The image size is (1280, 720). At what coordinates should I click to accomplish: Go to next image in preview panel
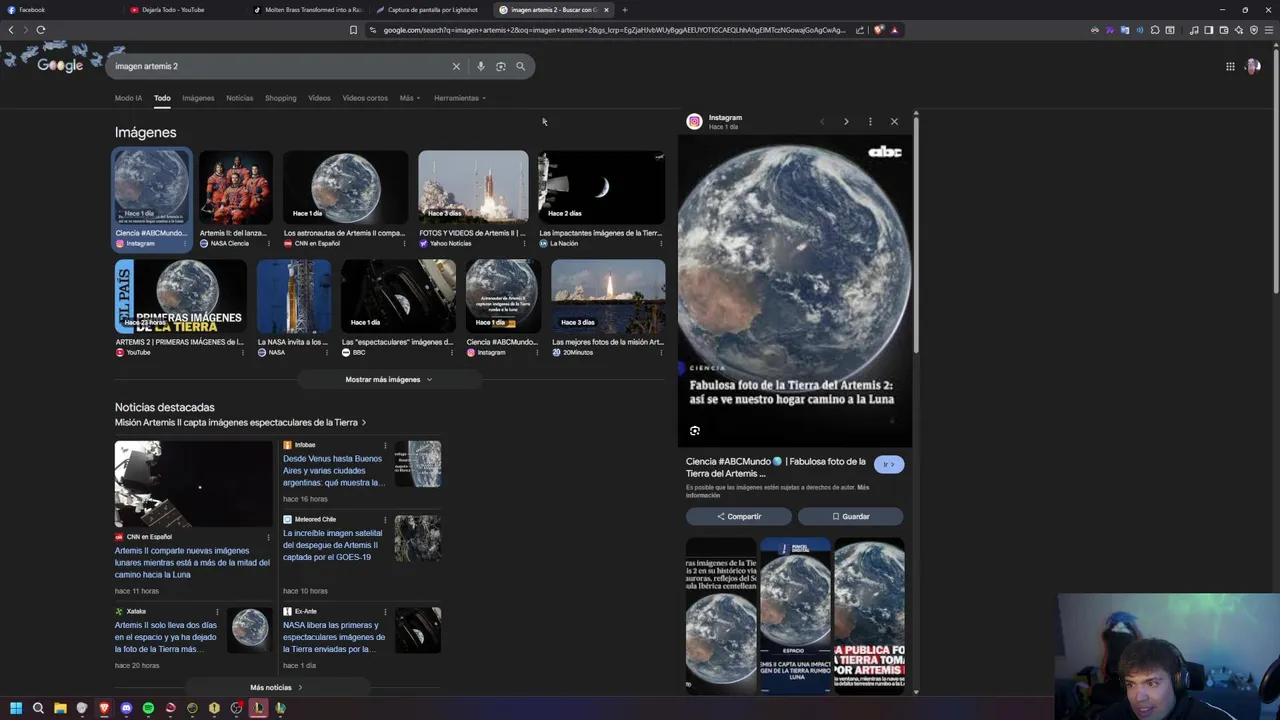pos(846,122)
